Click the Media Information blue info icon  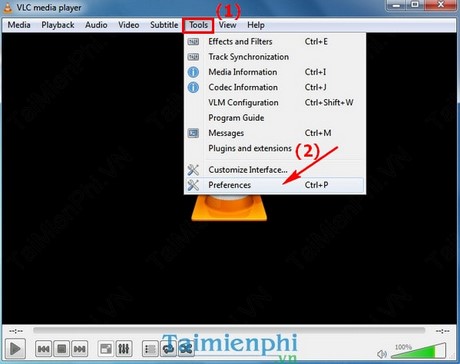click(193, 72)
